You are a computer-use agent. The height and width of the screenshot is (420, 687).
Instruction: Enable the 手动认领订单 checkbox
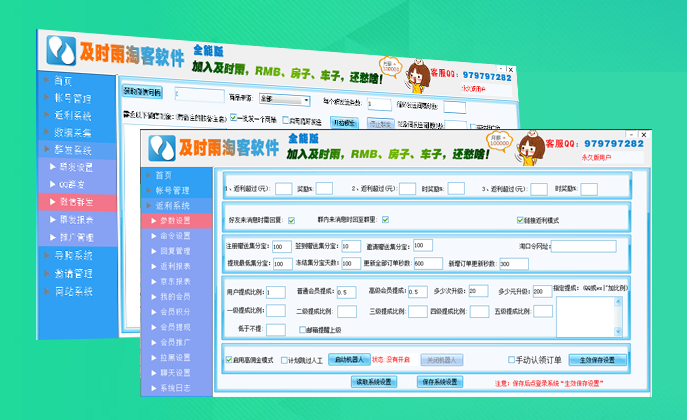[x=509, y=359]
